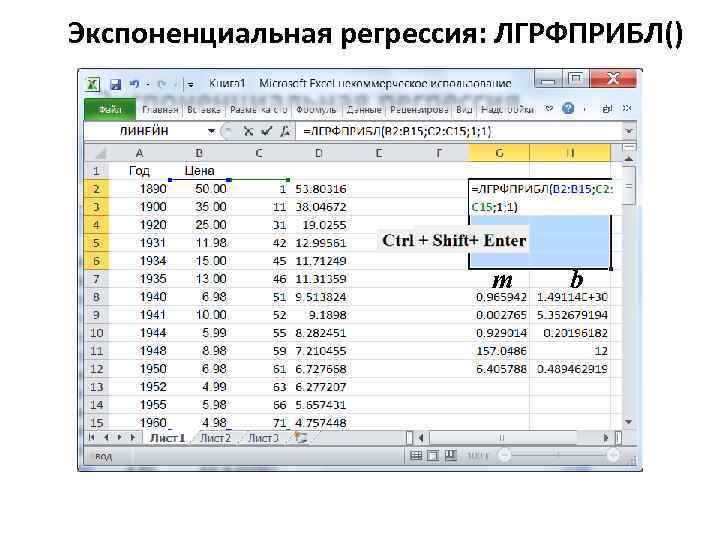Open the Рецензирование ribbon tab
Image resolution: width=720 pixels, height=540 pixels.
[x=419, y=110]
